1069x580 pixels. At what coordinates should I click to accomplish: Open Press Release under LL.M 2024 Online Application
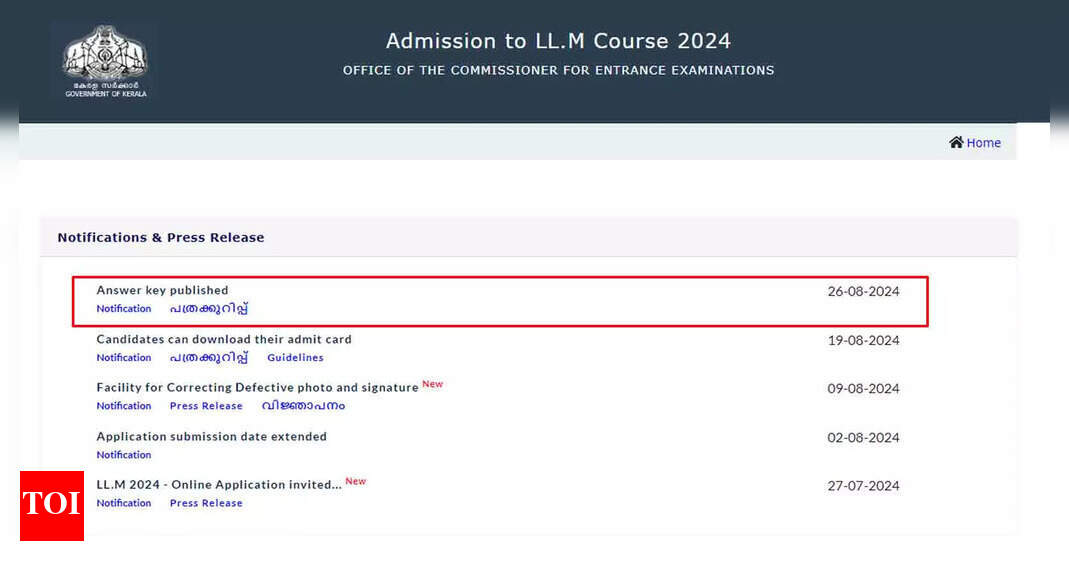(x=206, y=504)
